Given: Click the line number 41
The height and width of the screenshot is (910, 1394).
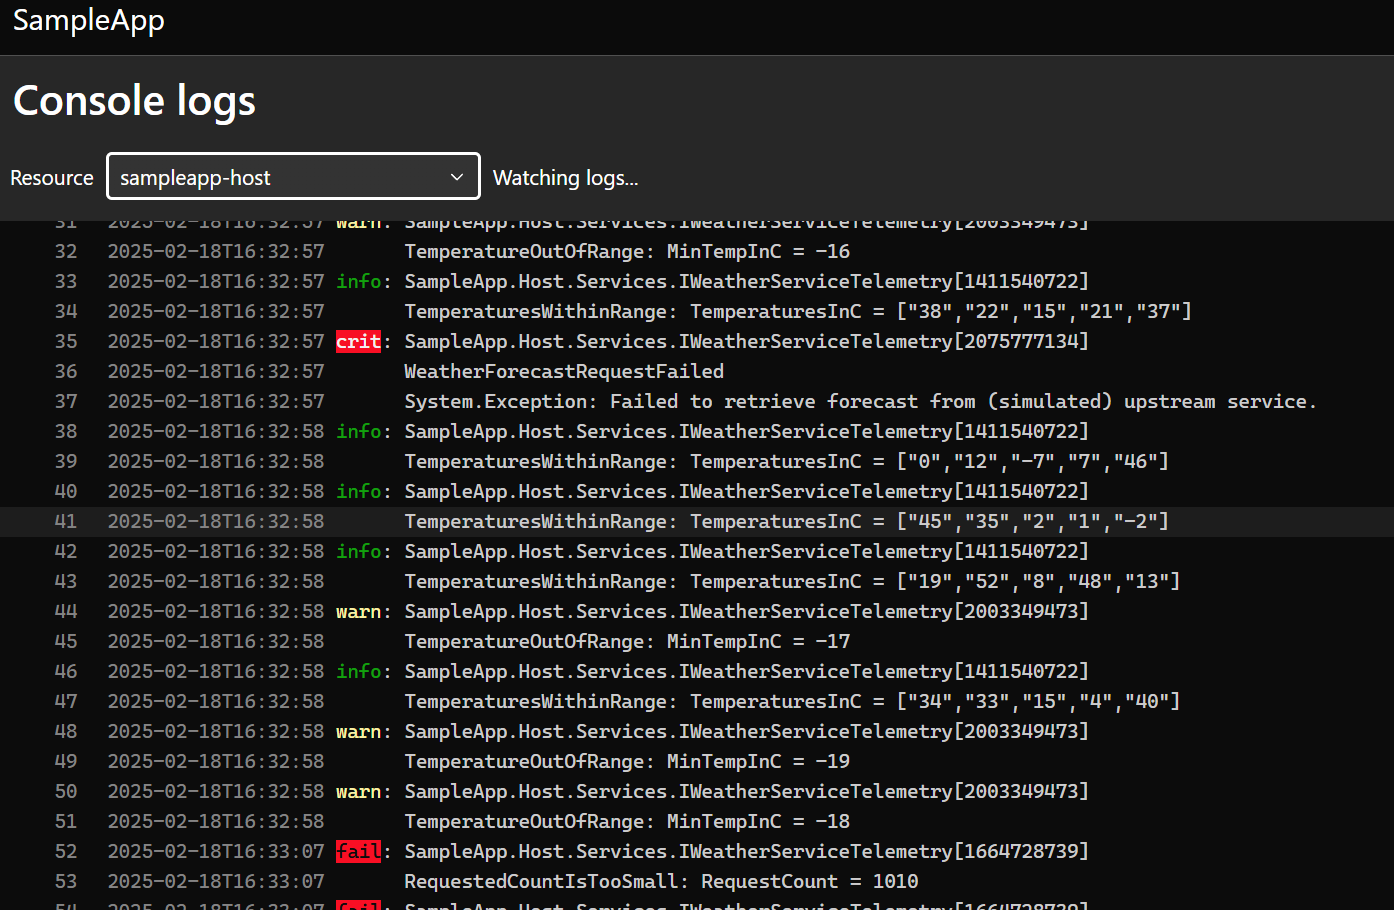Looking at the screenshot, I should (66, 521).
